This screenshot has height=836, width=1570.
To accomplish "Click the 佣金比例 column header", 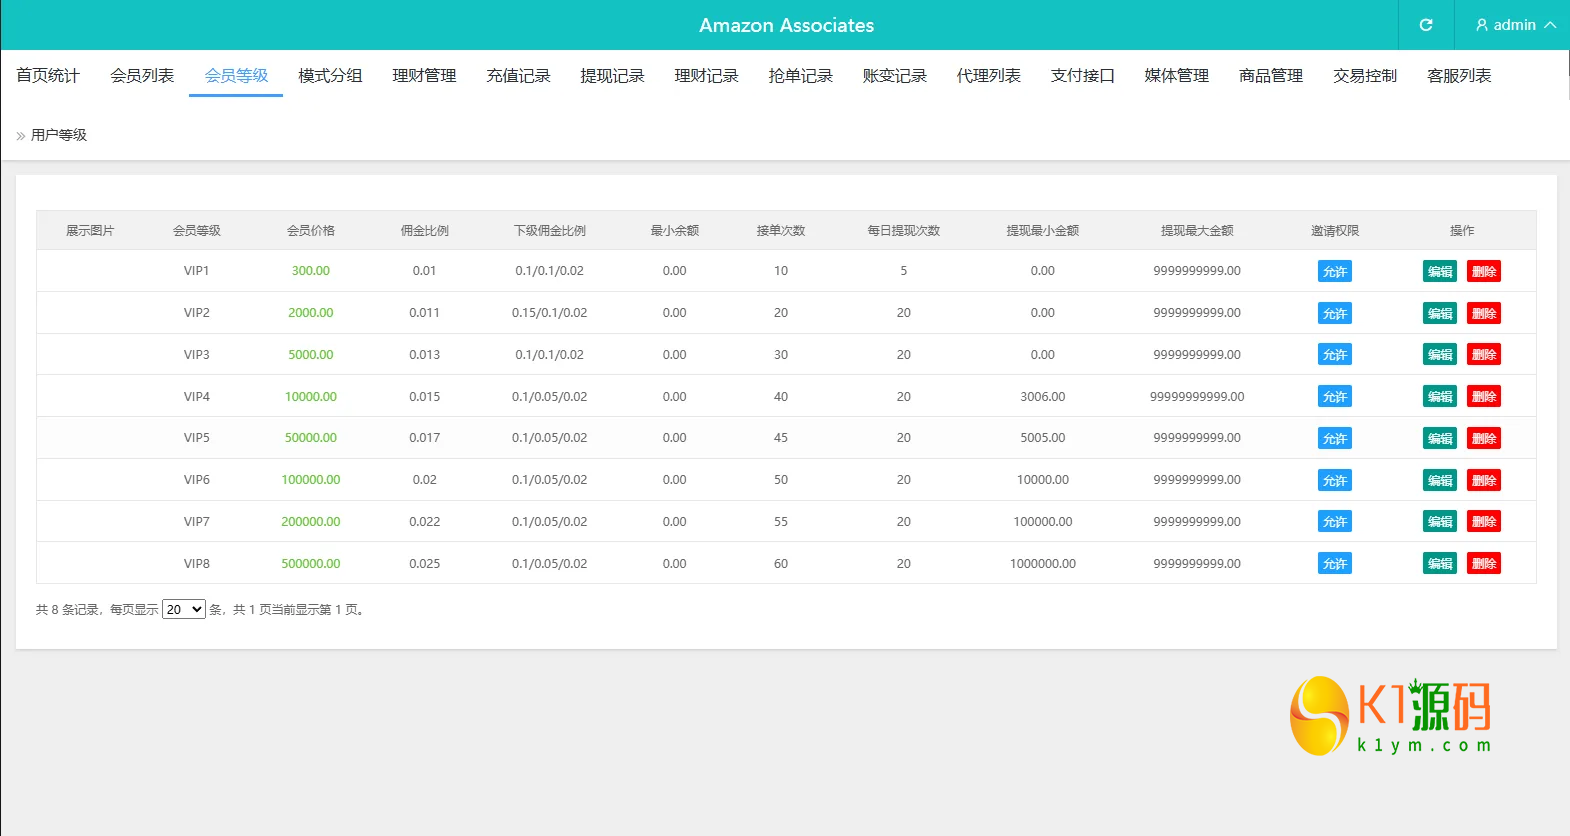I will [x=425, y=231].
